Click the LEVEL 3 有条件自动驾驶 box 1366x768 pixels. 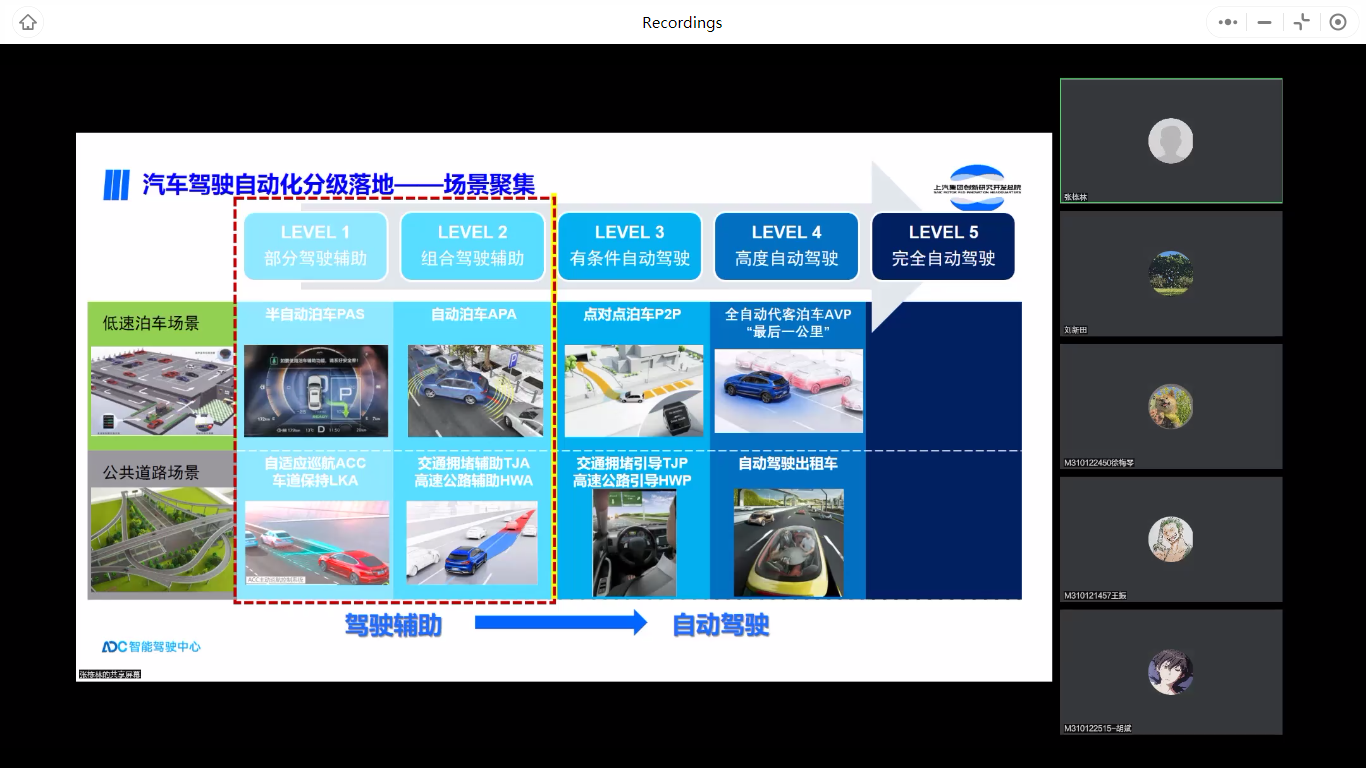630,246
